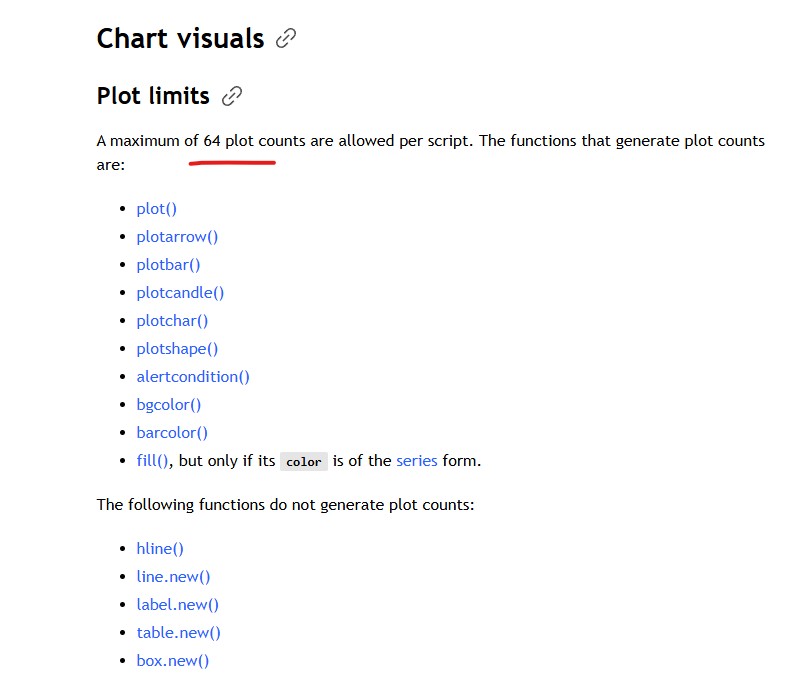This screenshot has width=797, height=694.
Task: Go to the label.new() reference
Action: pos(177,605)
